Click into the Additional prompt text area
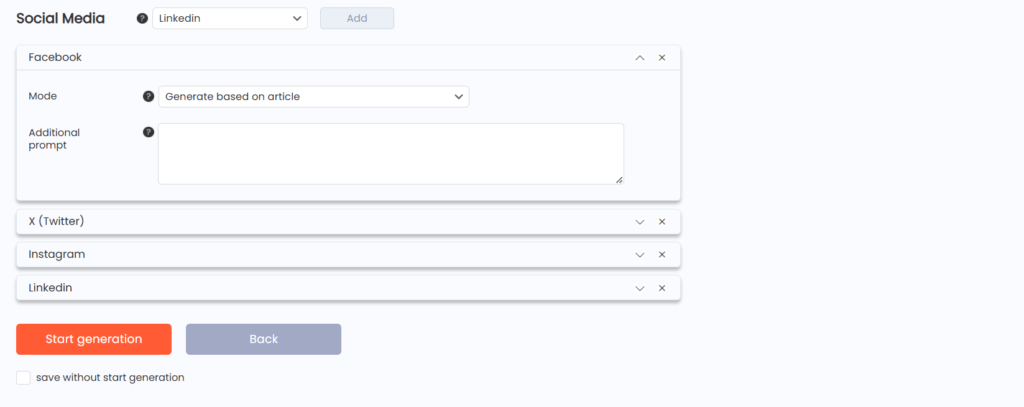Viewport: 1024px width, 407px height. coord(391,154)
